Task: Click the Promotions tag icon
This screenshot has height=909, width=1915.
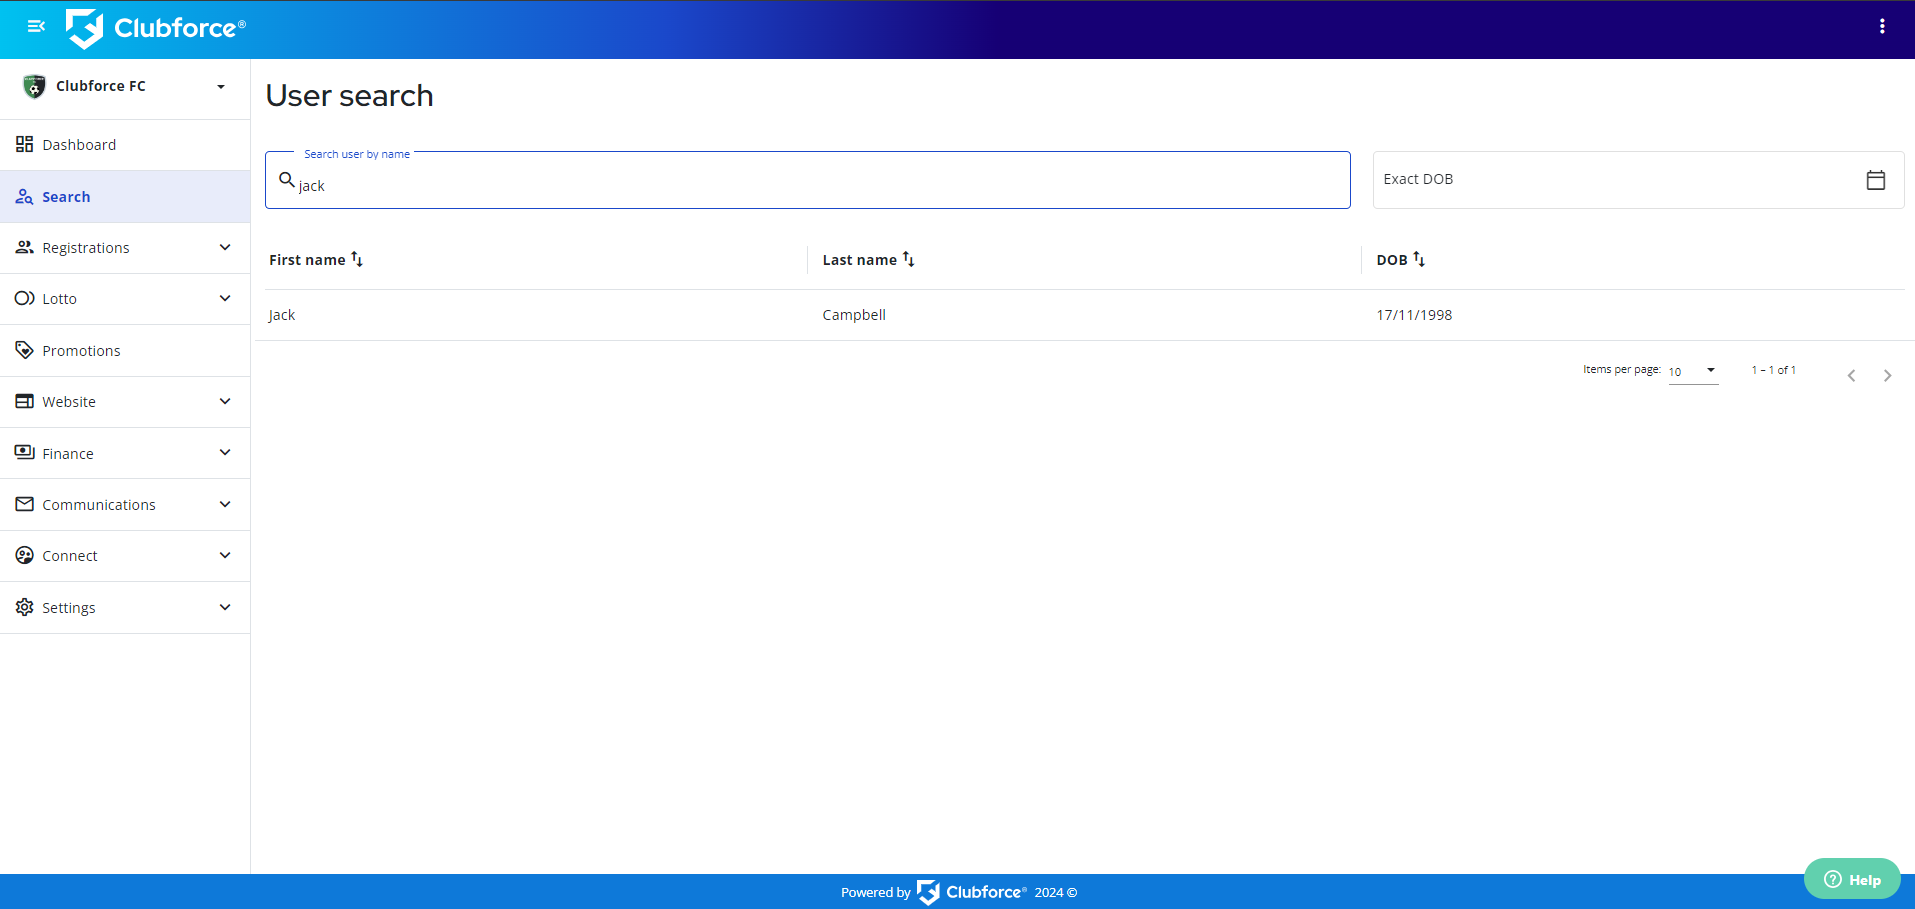Action: [x=25, y=350]
